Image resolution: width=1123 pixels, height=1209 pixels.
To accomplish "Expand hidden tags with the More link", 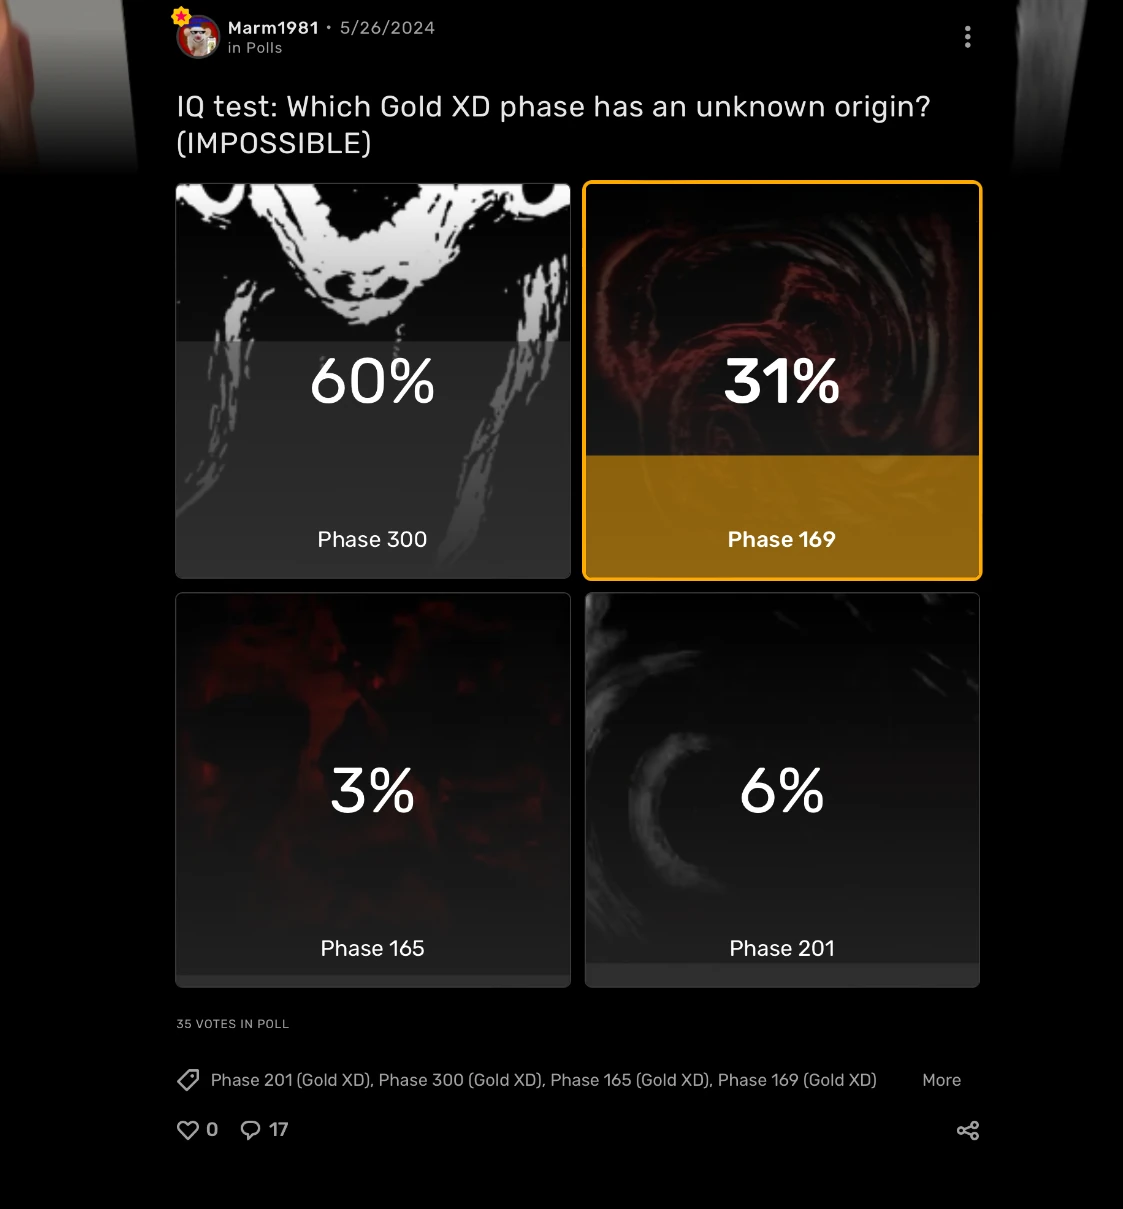I will pos(941,1080).
